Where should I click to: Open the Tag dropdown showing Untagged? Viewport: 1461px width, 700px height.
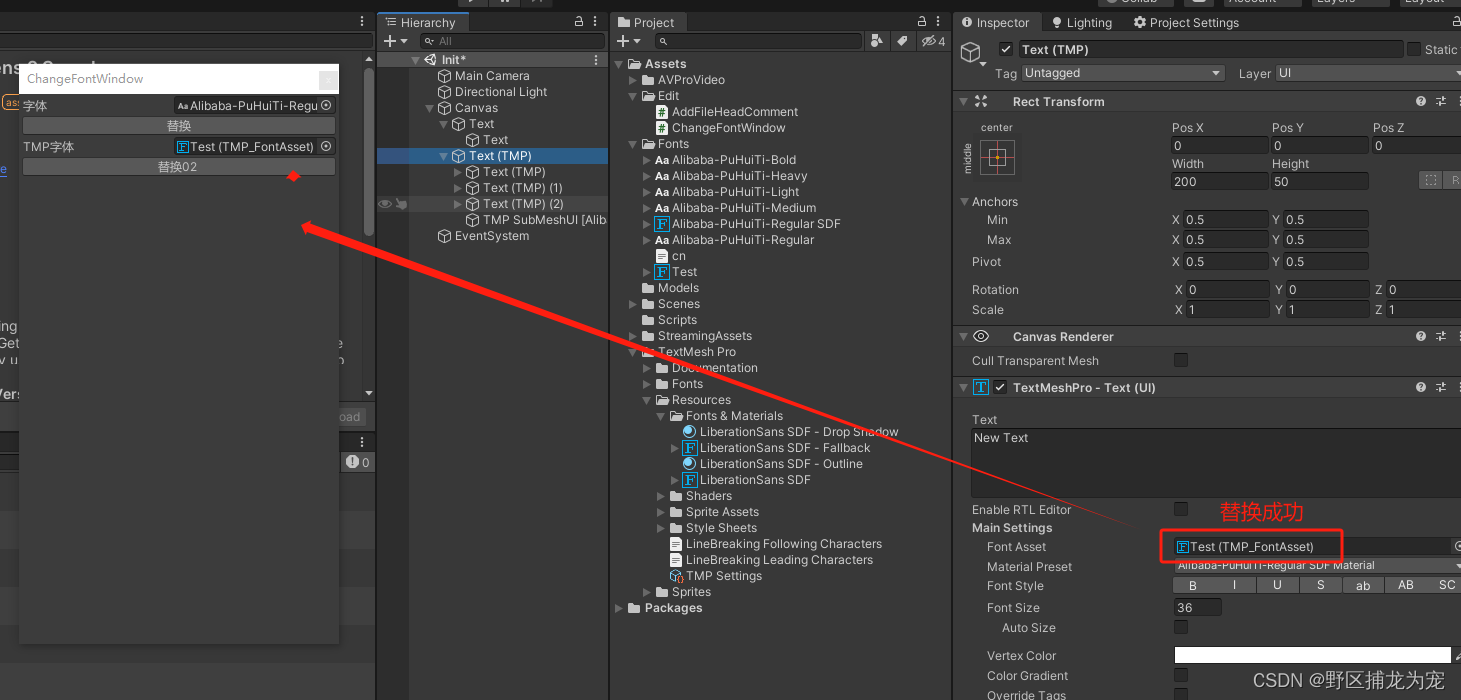click(x=1122, y=72)
